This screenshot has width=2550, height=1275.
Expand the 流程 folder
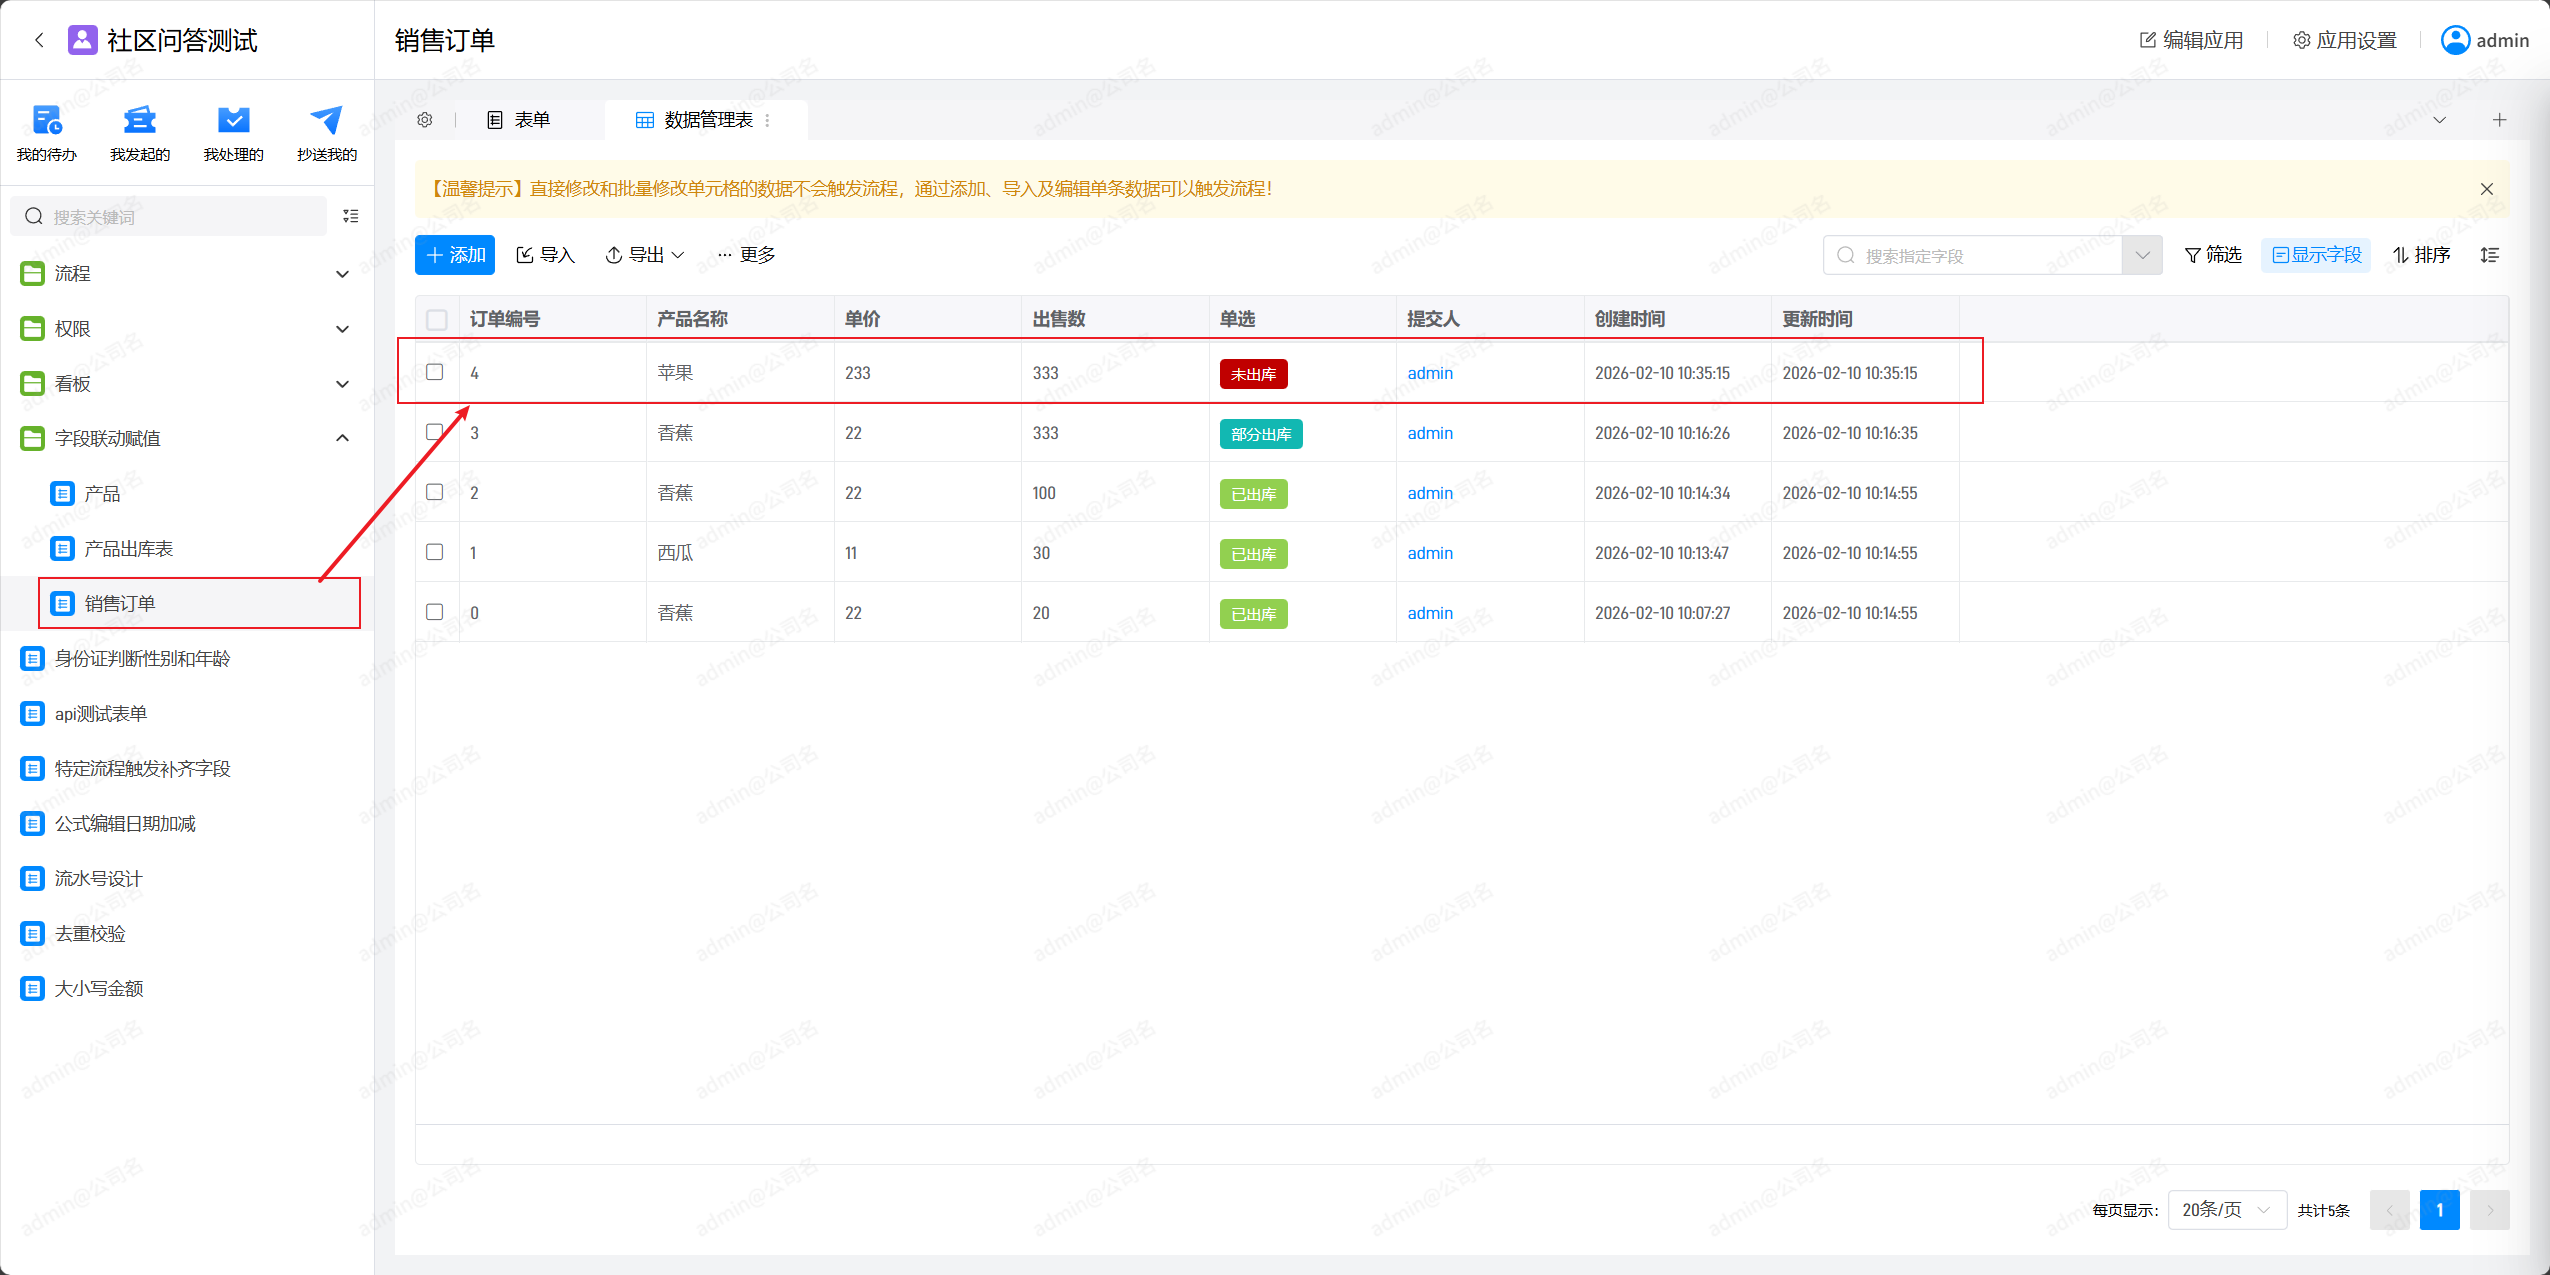coord(342,273)
